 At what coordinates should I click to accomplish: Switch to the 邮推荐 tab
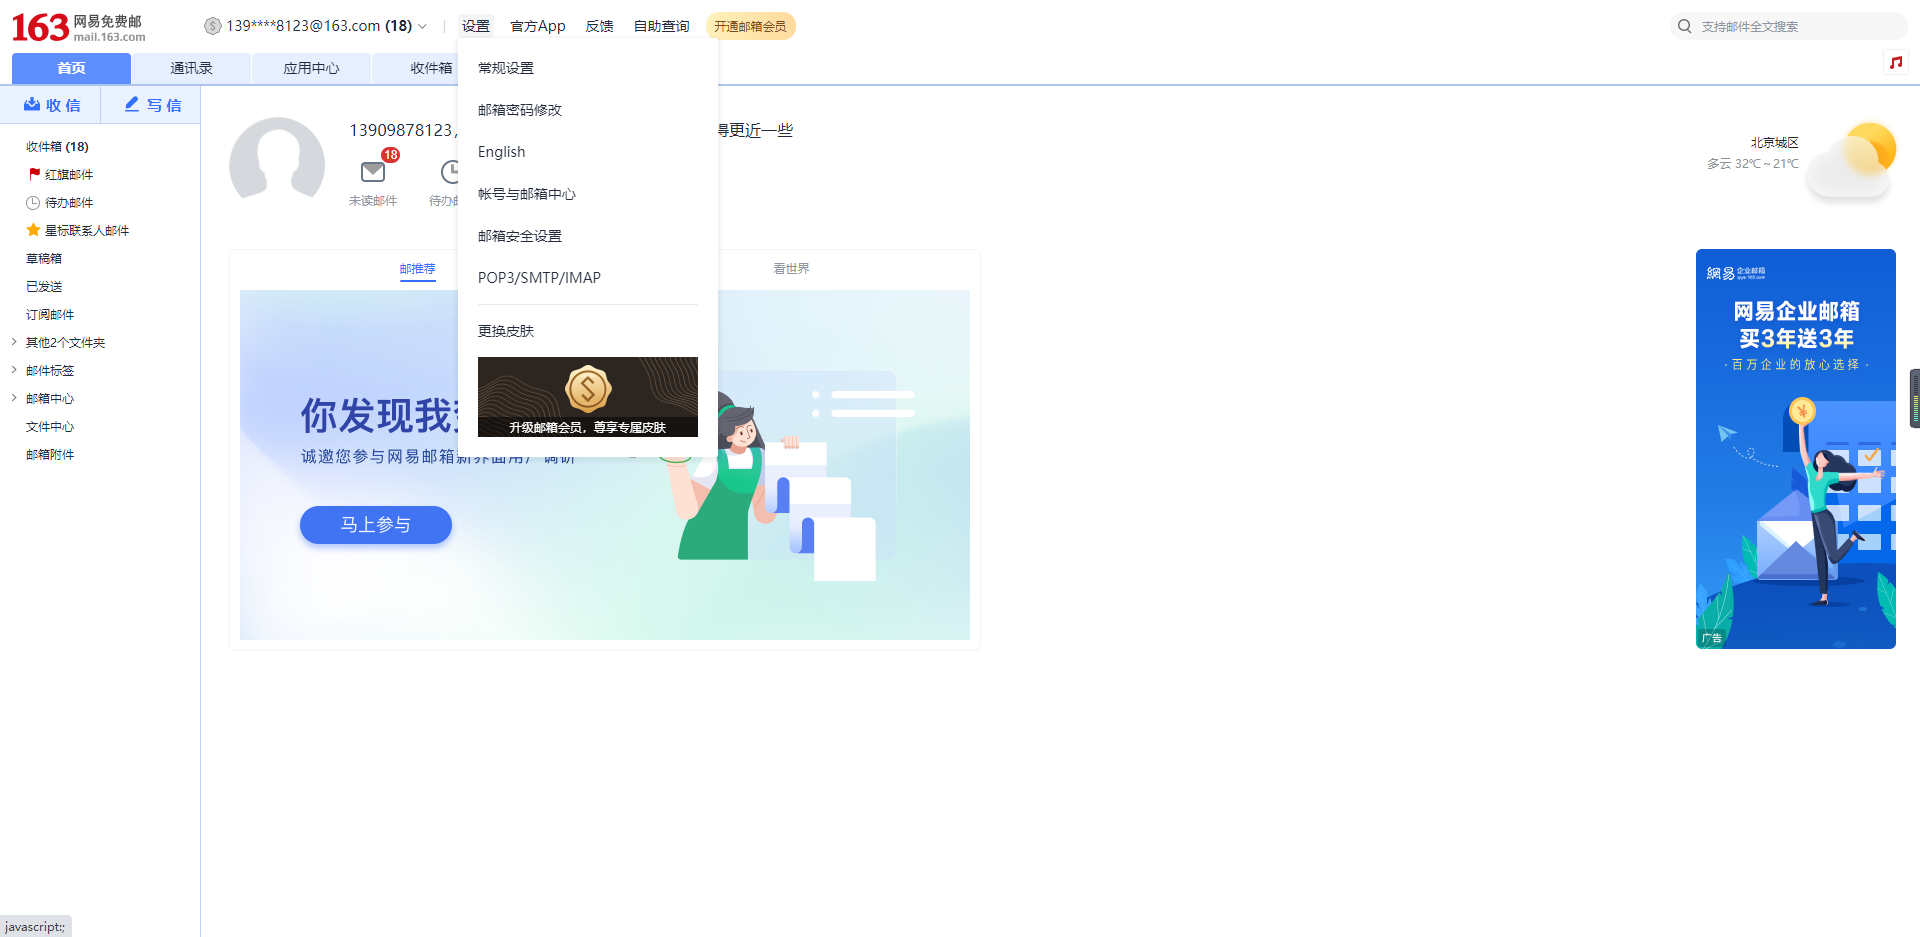pos(418,269)
